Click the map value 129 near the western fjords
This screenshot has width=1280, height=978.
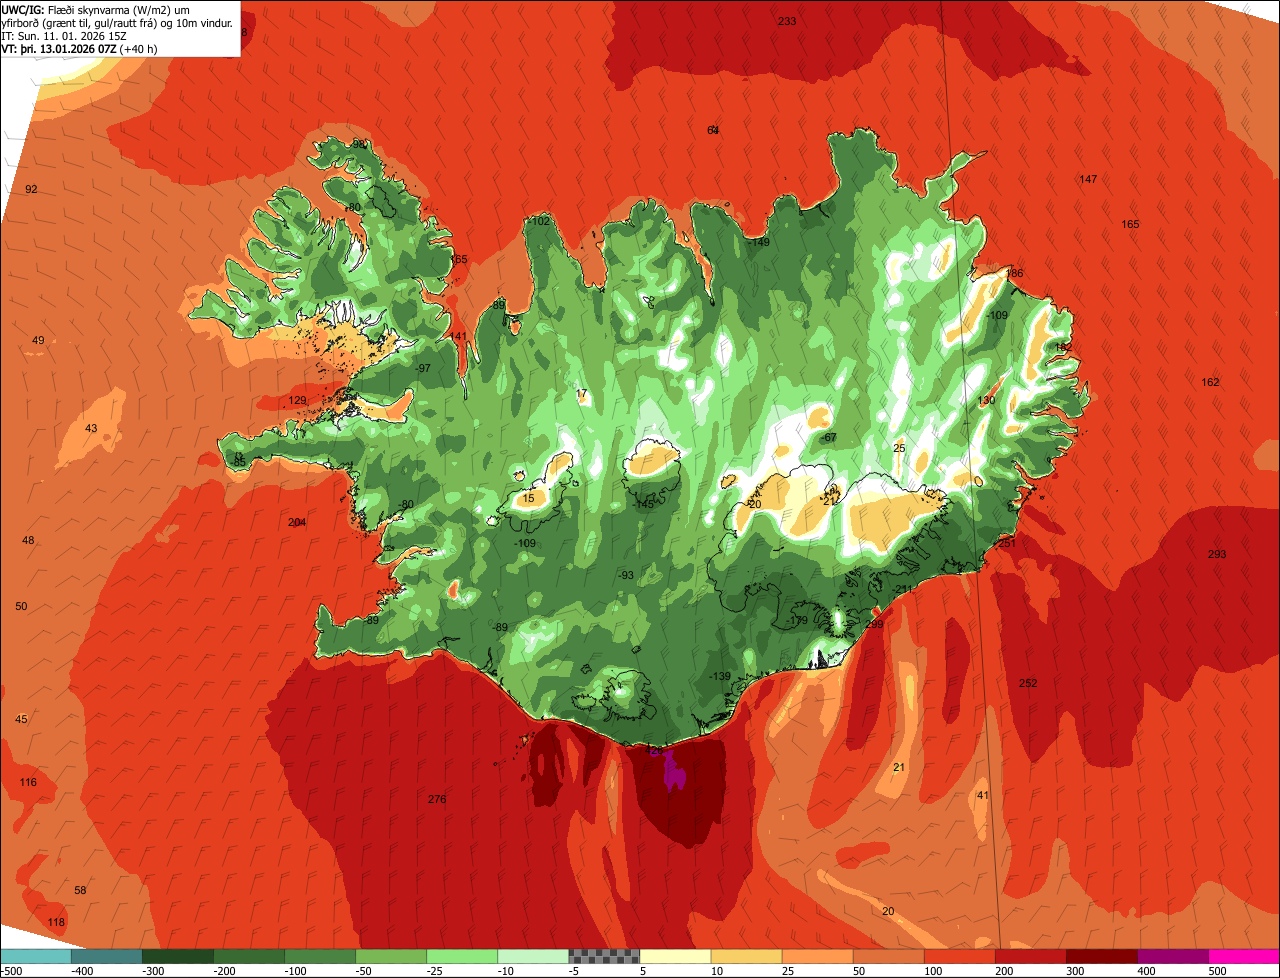point(298,400)
